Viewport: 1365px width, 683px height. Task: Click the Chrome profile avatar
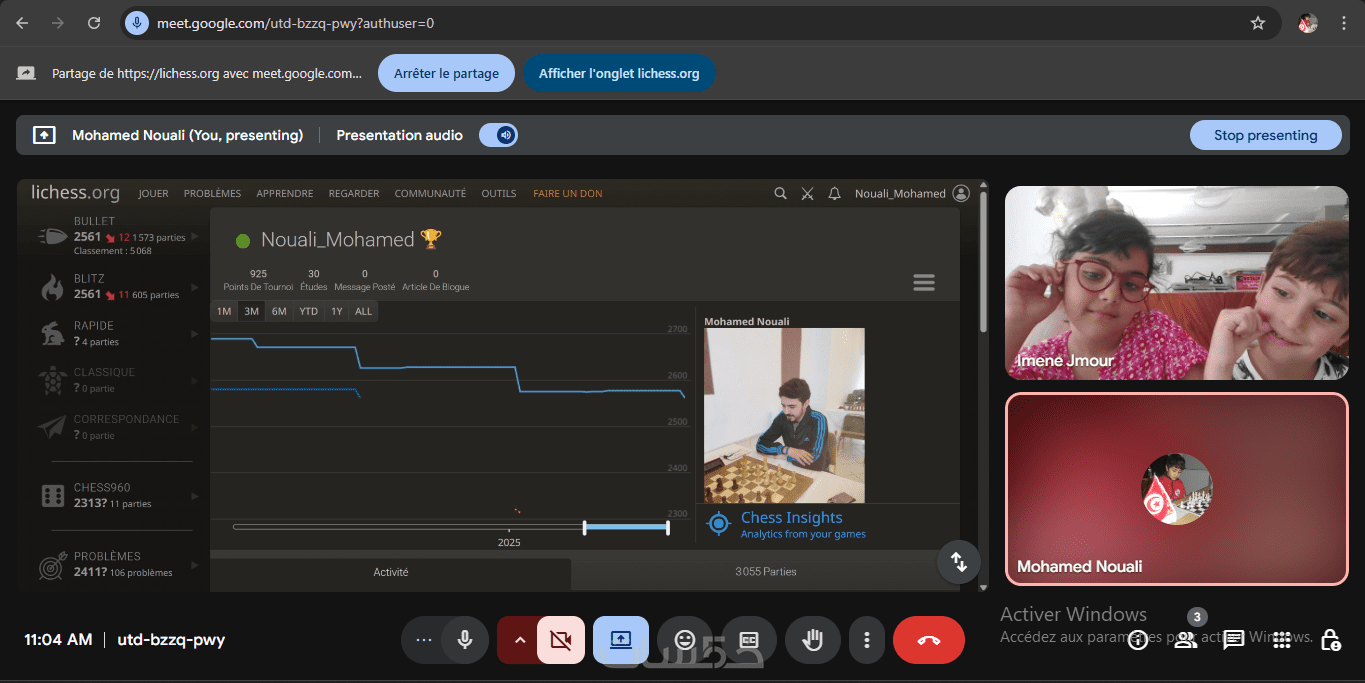pos(1308,23)
